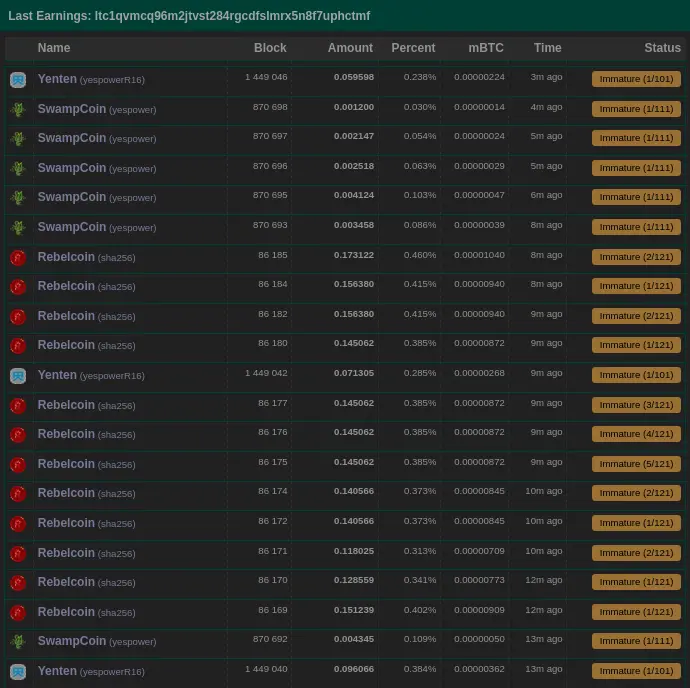The image size is (690, 688).
Task: Click the '4m ago' time cell
Action: 546,107
